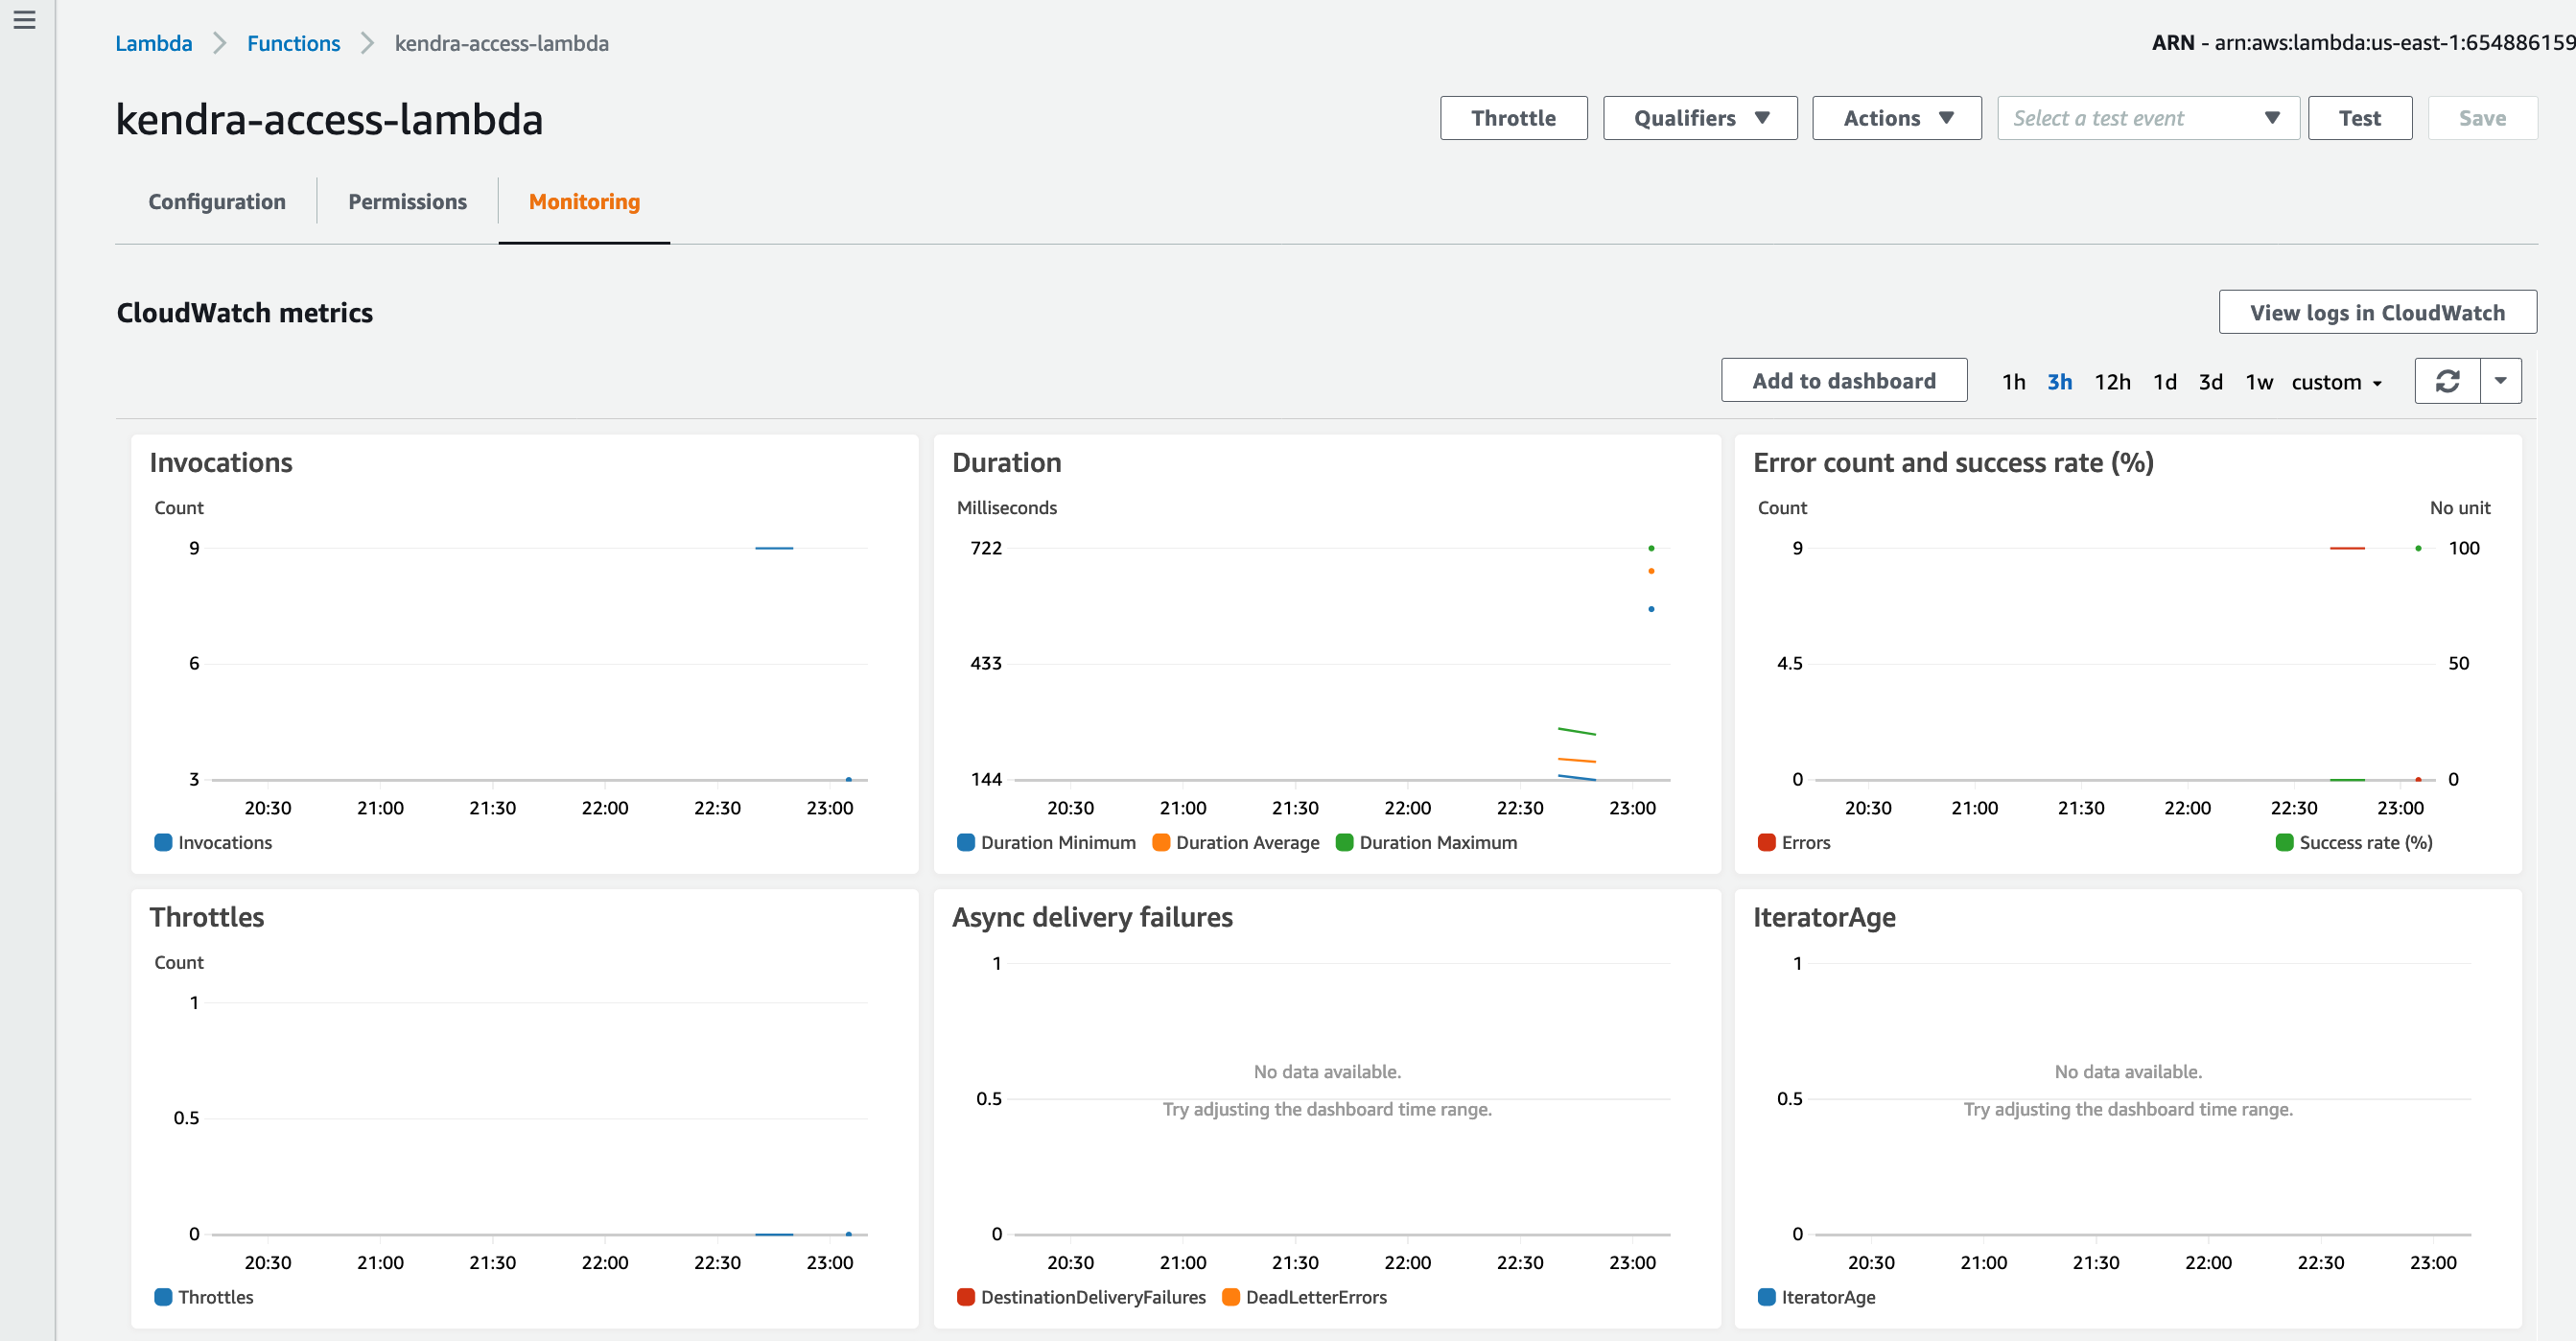The width and height of the screenshot is (2576, 1341).
Task: Click the kendra-access-lambda breadcrumb text
Action: pyautogui.click(x=502, y=43)
